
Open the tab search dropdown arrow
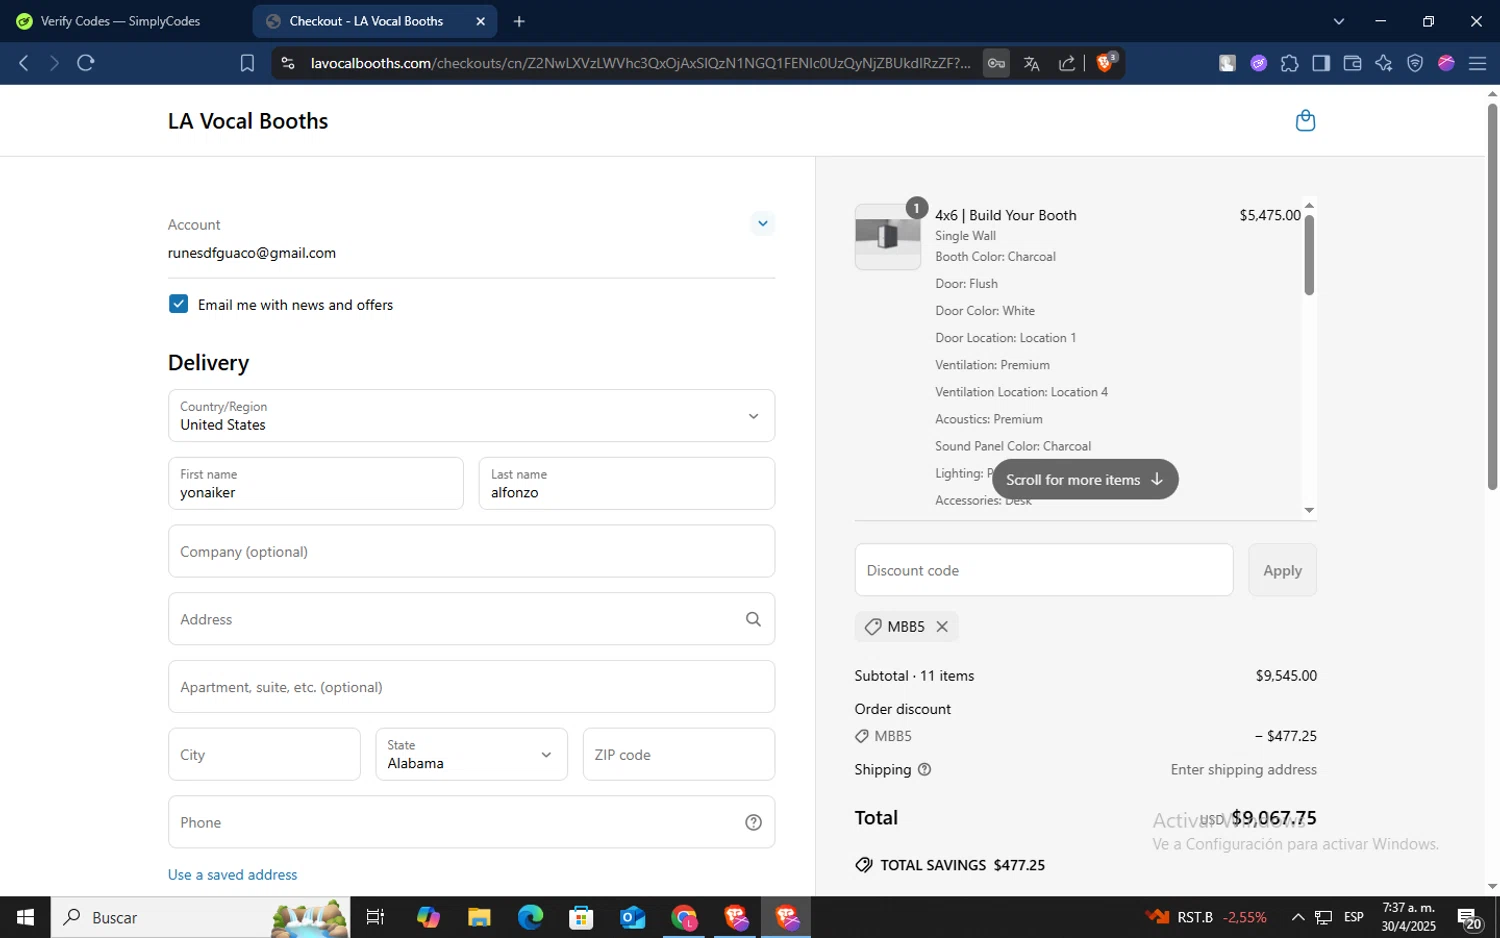point(1339,21)
